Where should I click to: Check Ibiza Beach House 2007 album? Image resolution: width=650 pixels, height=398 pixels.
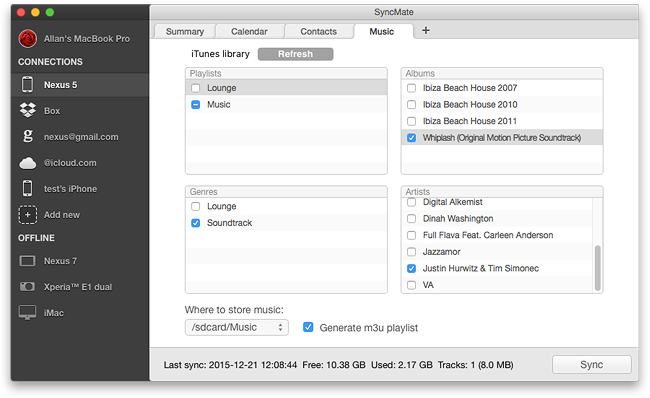pos(411,88)
